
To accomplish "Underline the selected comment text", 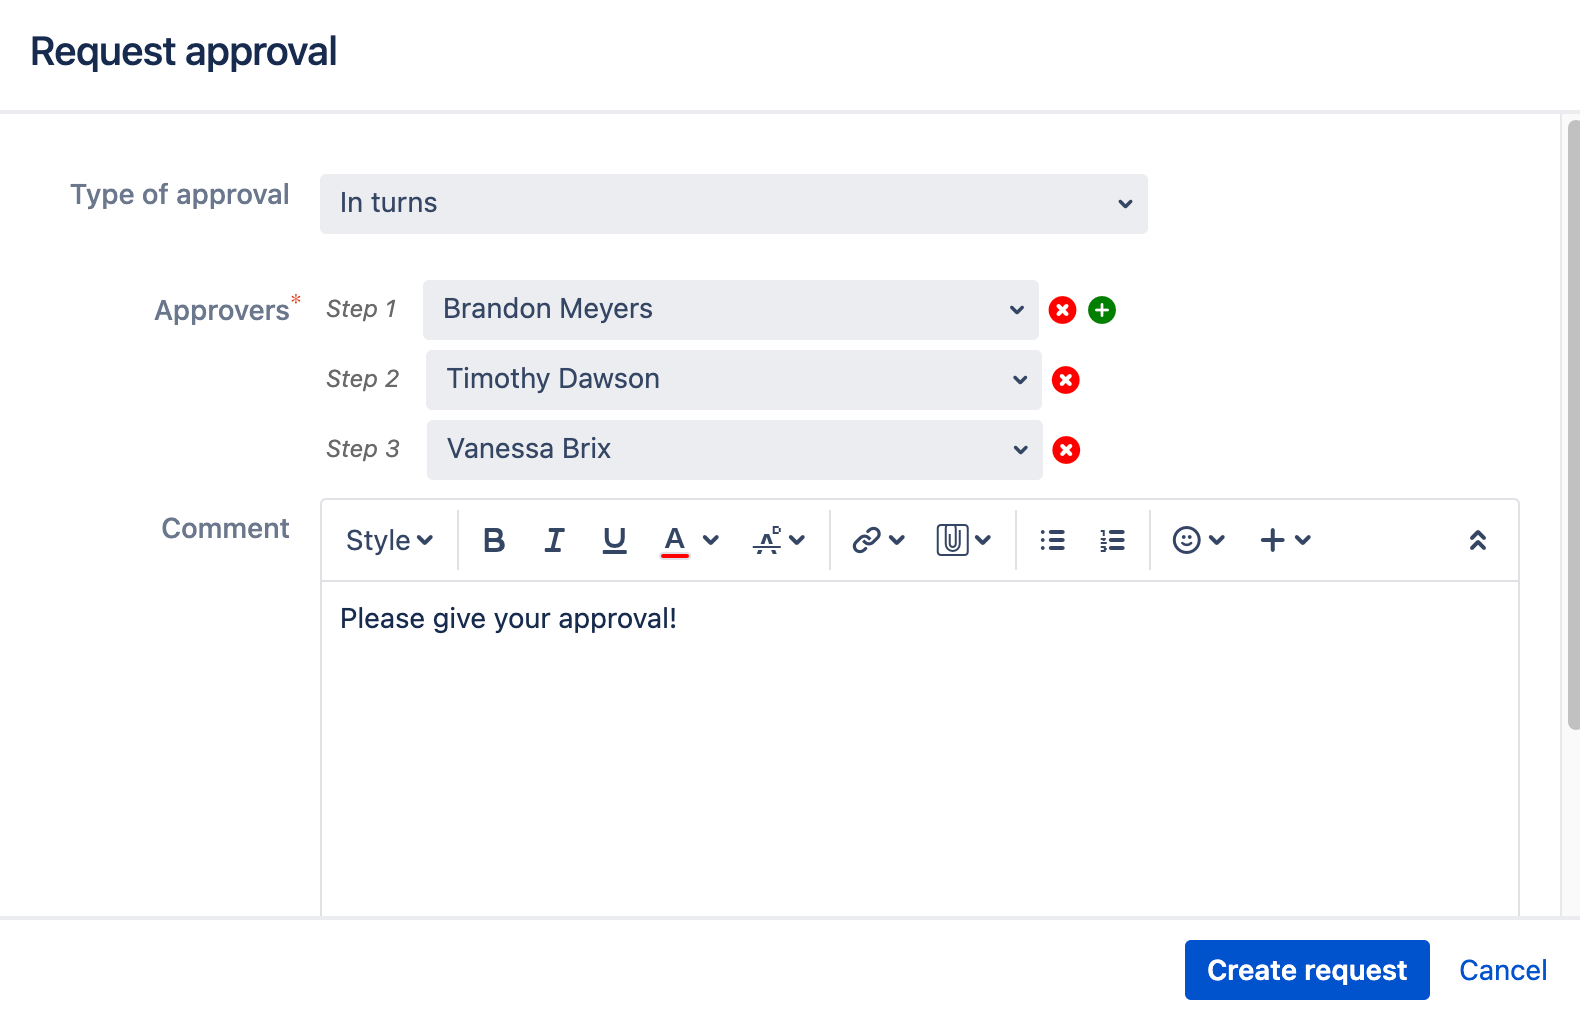I will (614, 540).
